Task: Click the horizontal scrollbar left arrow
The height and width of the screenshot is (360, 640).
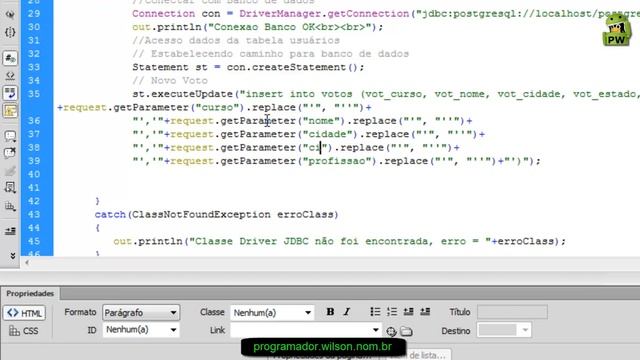Action: tap(27, 262)
